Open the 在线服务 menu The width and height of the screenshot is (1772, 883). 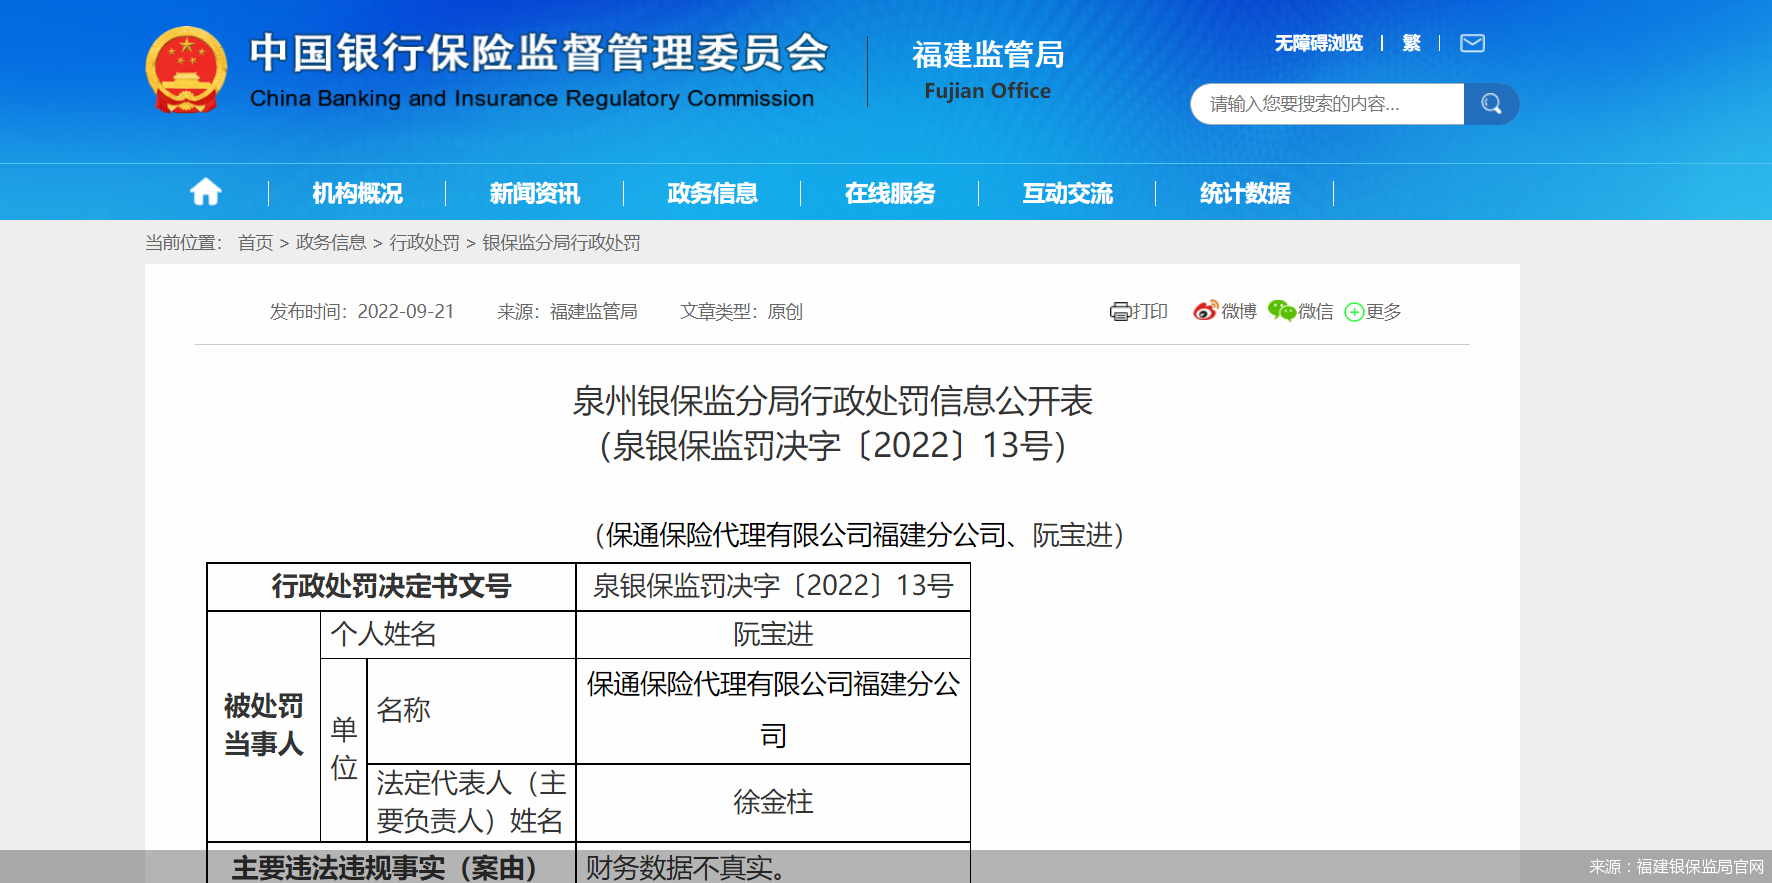click(890, 193)
